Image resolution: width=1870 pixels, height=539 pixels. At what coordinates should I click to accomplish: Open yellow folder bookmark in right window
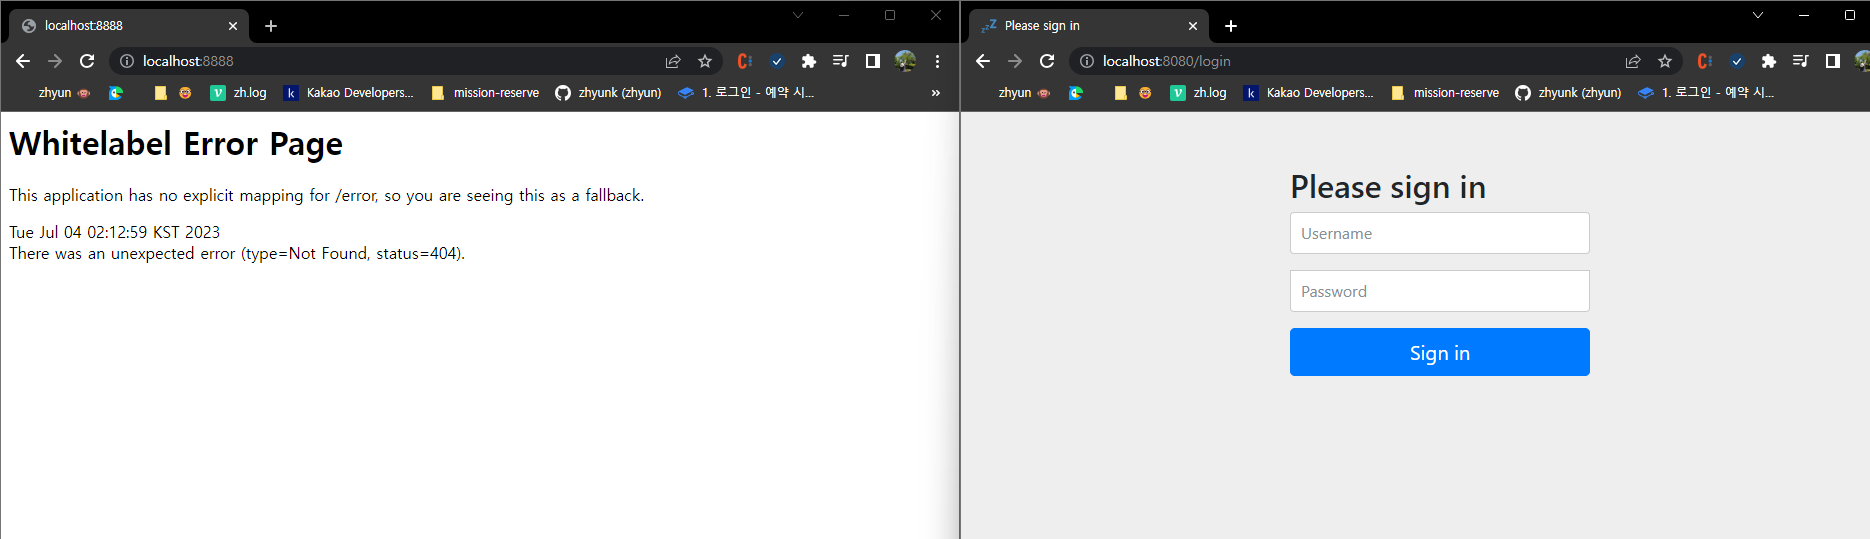click(x=1120, y=93)
